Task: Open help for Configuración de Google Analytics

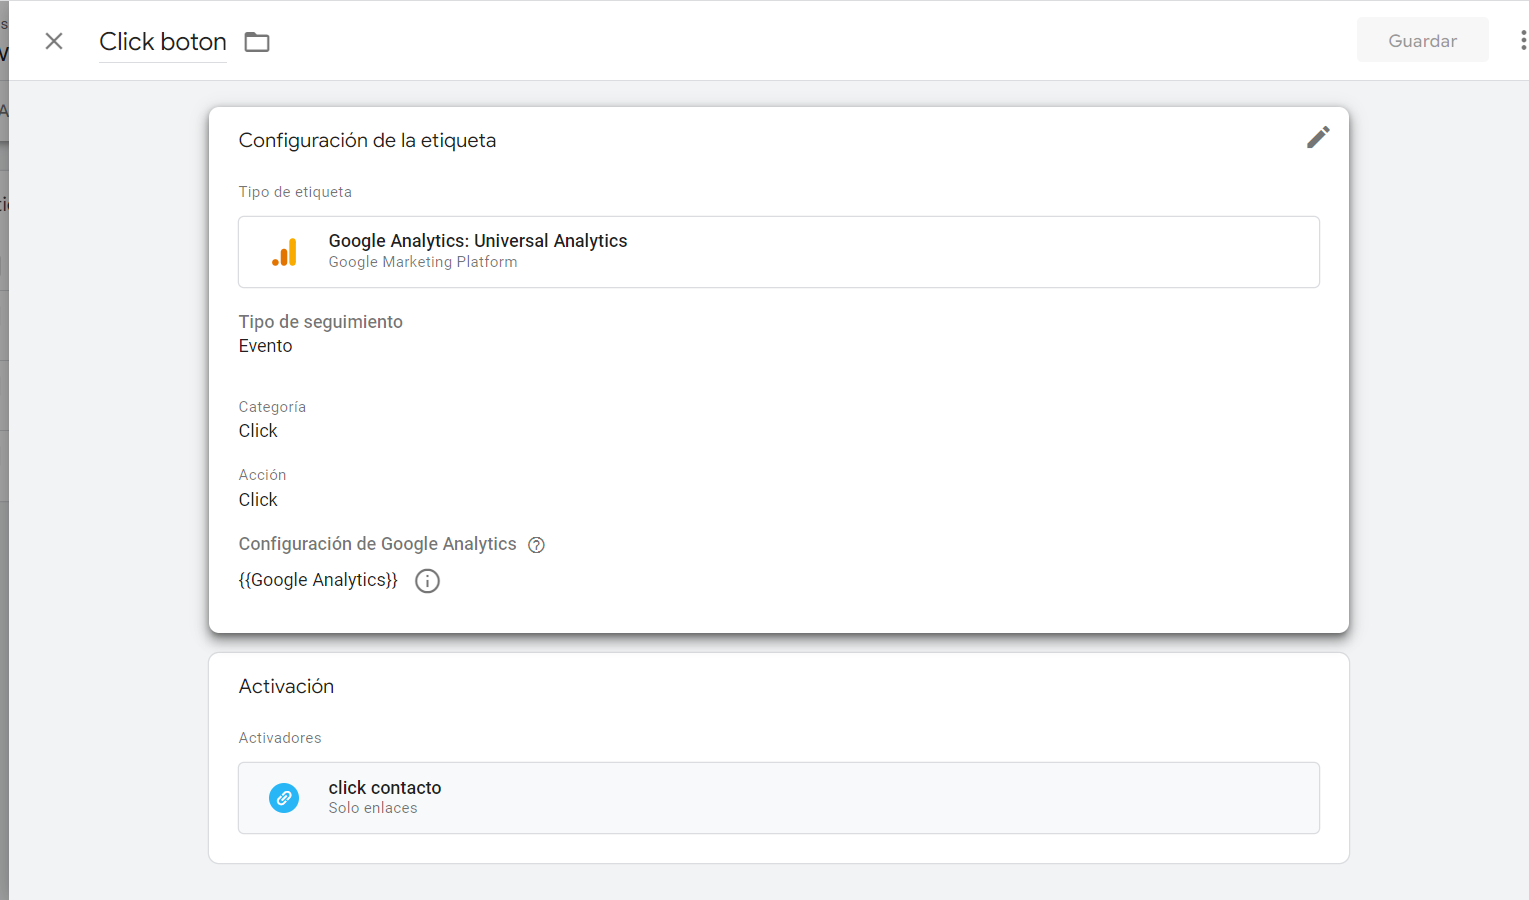Action: (x=536, y=545)
